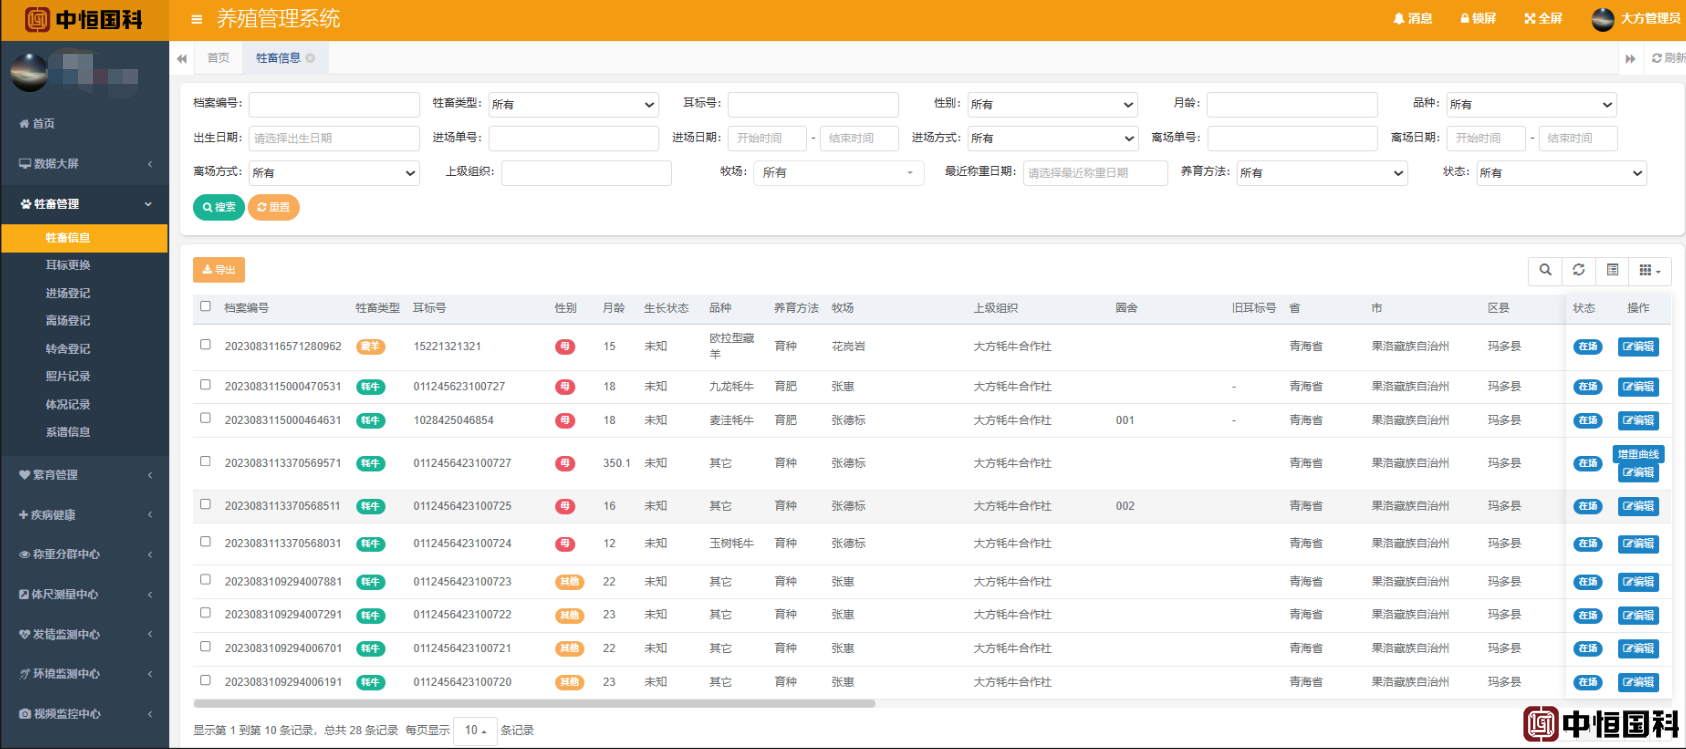Image resolution: width=1686 pixels, height=749 pixels.
Task: Check row 2023083116571280962 checkbox
Action: point(206,345)
